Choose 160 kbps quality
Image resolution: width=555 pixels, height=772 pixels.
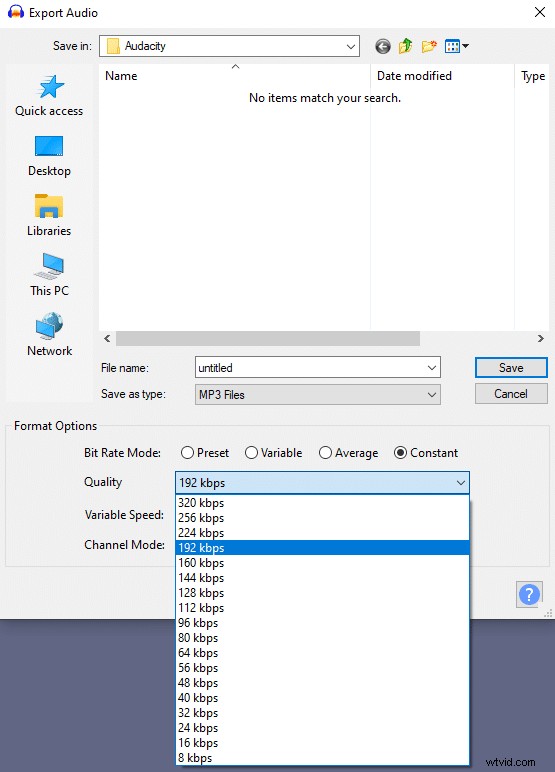point(322,563)
